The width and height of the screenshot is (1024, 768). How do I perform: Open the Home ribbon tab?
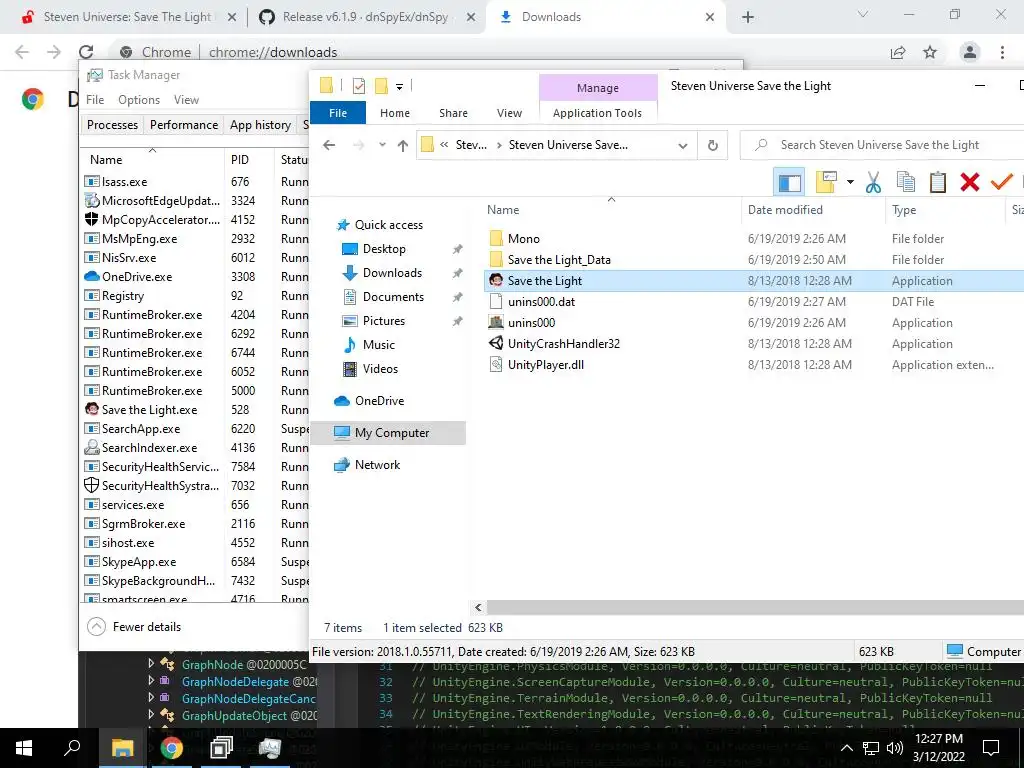click(395, 113)
